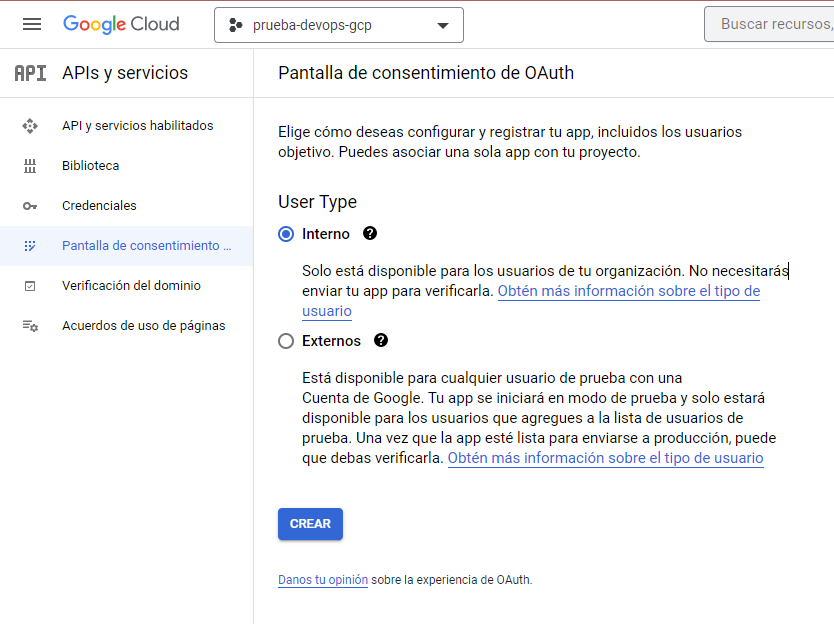Select the Interno user type radio button
The height and width of the screenshot is (624, 834).
click(x=286, y=234)
